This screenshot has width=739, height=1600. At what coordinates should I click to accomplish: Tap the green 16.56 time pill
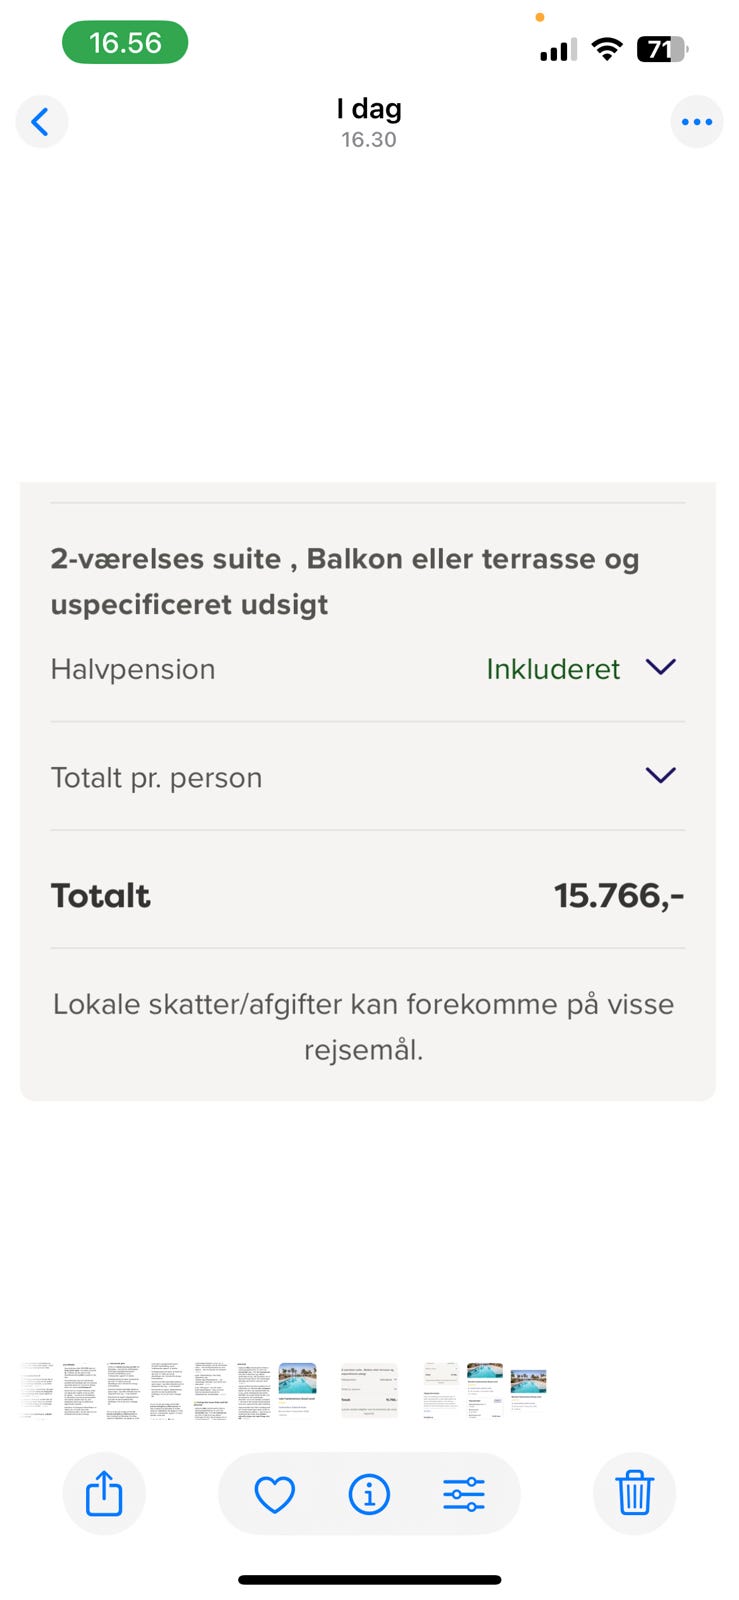pos(125,43)
